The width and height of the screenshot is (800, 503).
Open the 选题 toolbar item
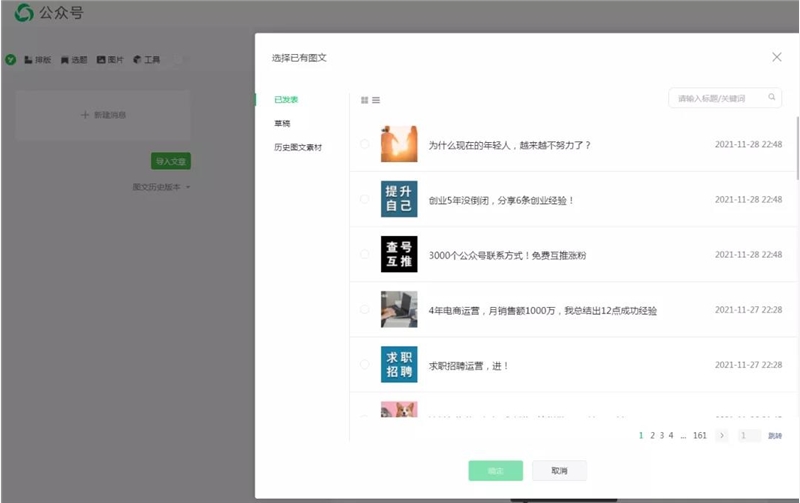click(x=74, y=60)
